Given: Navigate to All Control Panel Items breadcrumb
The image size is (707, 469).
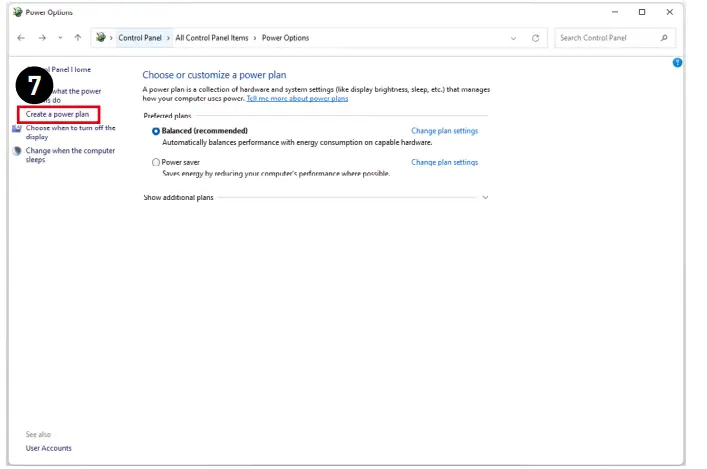Looking at the screenshot, I should (212, 38).
